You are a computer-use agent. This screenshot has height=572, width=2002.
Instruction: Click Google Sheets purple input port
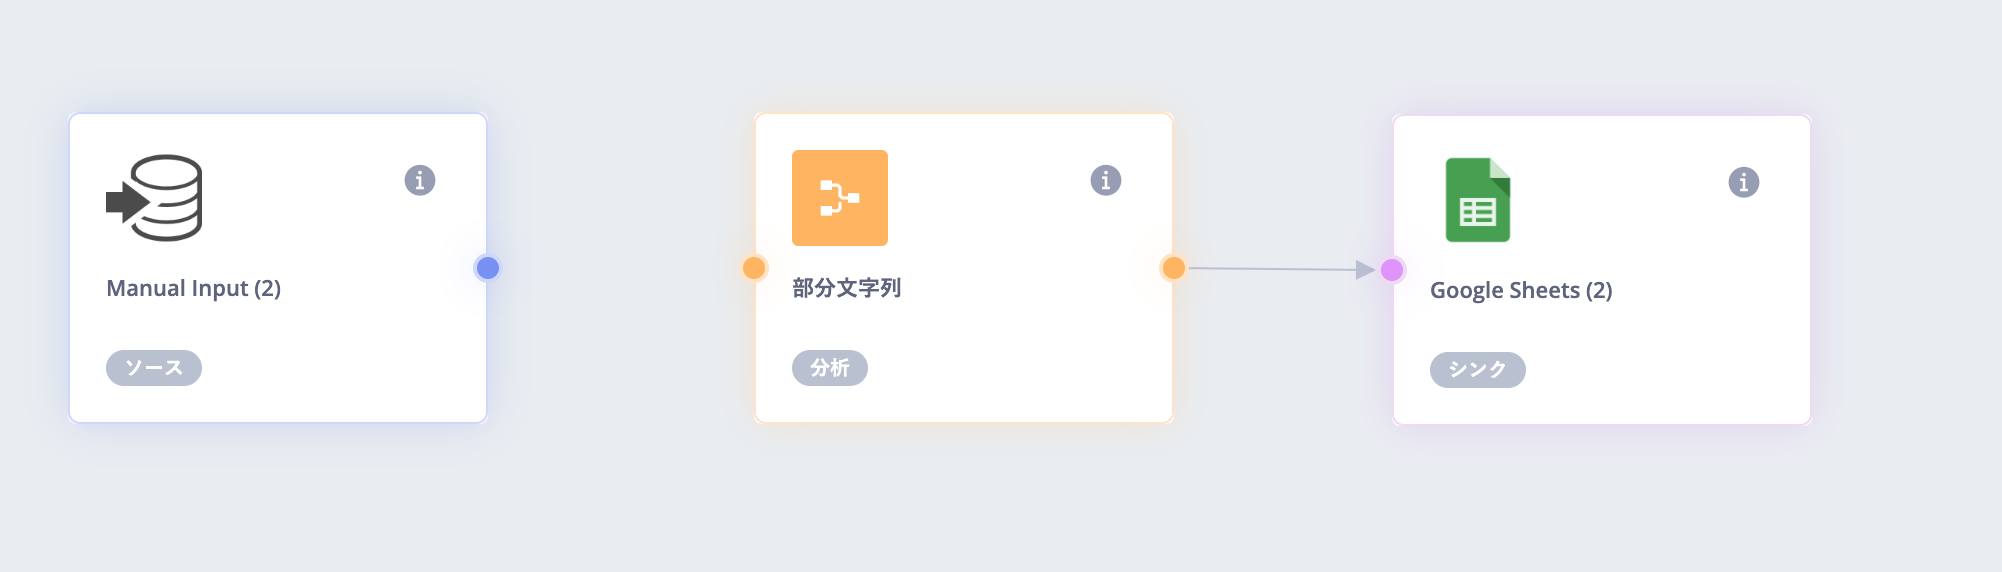click(x=1392, y=269)
